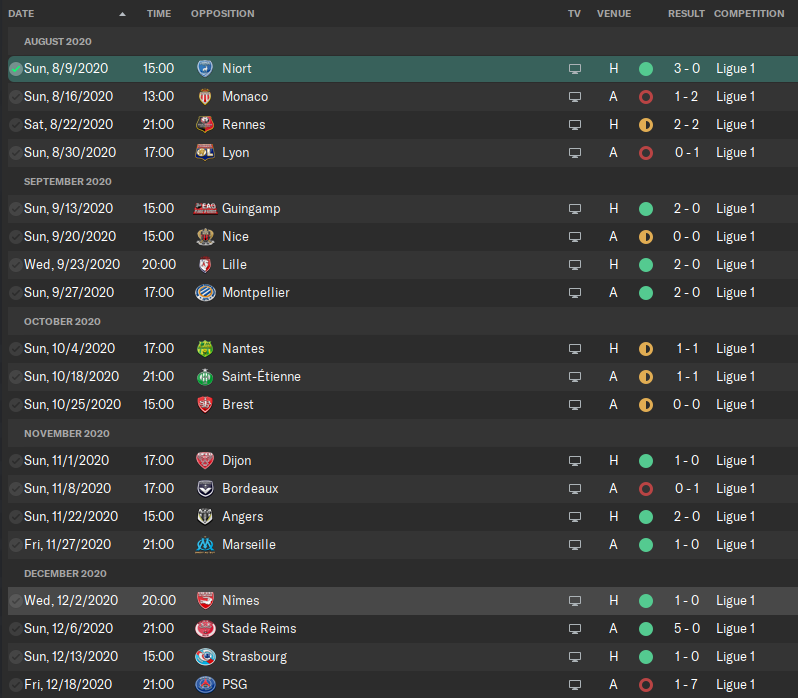Viewport: 798px width, 698px height.
Task: Click the Marseille club logo
Action: point(205,545)
